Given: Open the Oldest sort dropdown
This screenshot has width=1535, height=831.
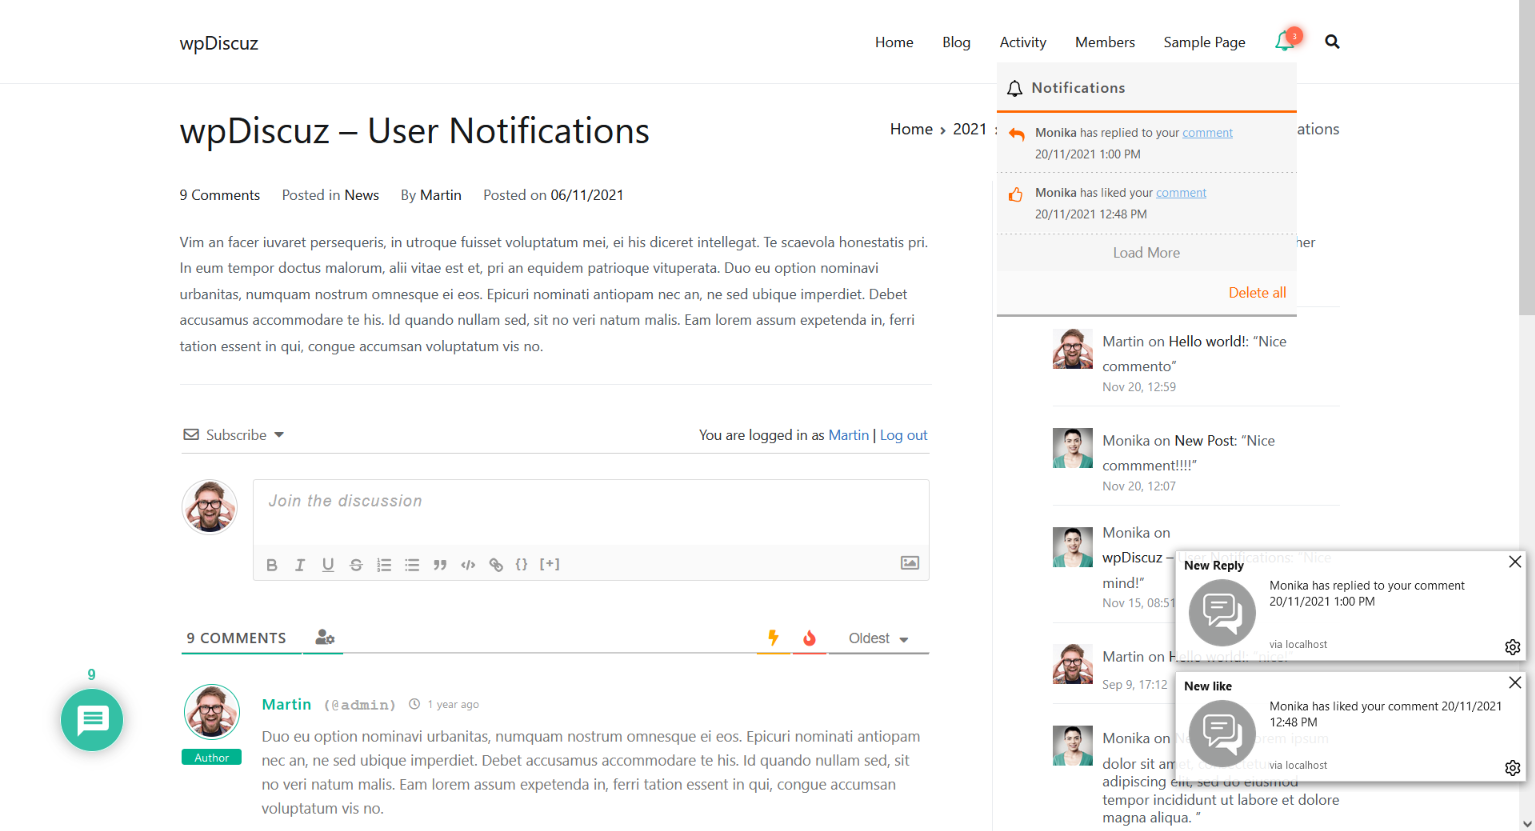Looking at the screenshot, I should click(878, 639).
